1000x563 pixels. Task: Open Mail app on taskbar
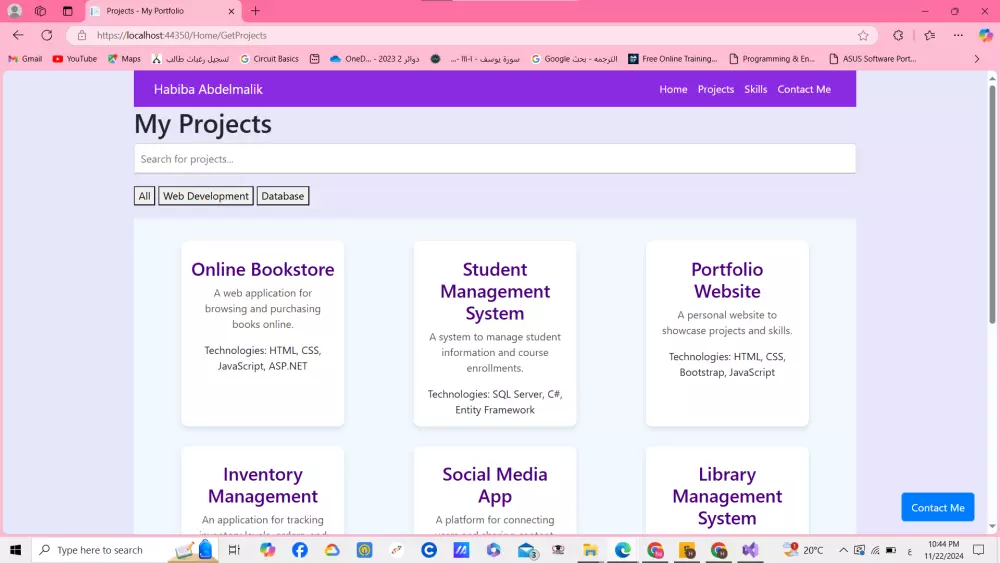tap(527, 550)
